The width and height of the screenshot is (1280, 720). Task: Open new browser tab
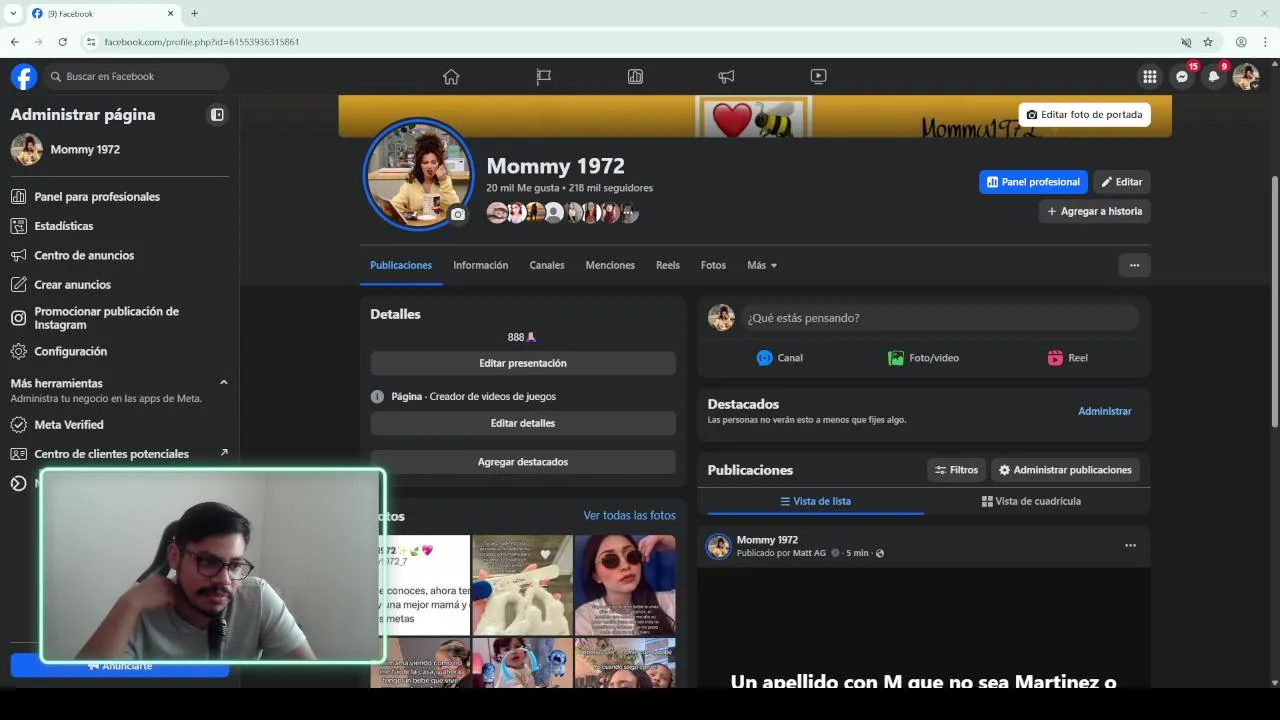(194, 13)
